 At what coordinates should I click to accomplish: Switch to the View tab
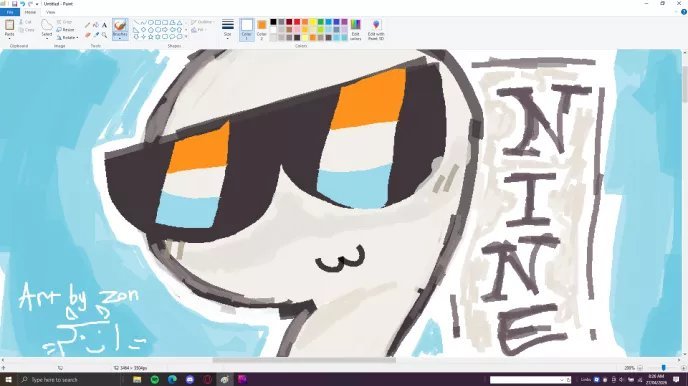(x=51, y=12)
